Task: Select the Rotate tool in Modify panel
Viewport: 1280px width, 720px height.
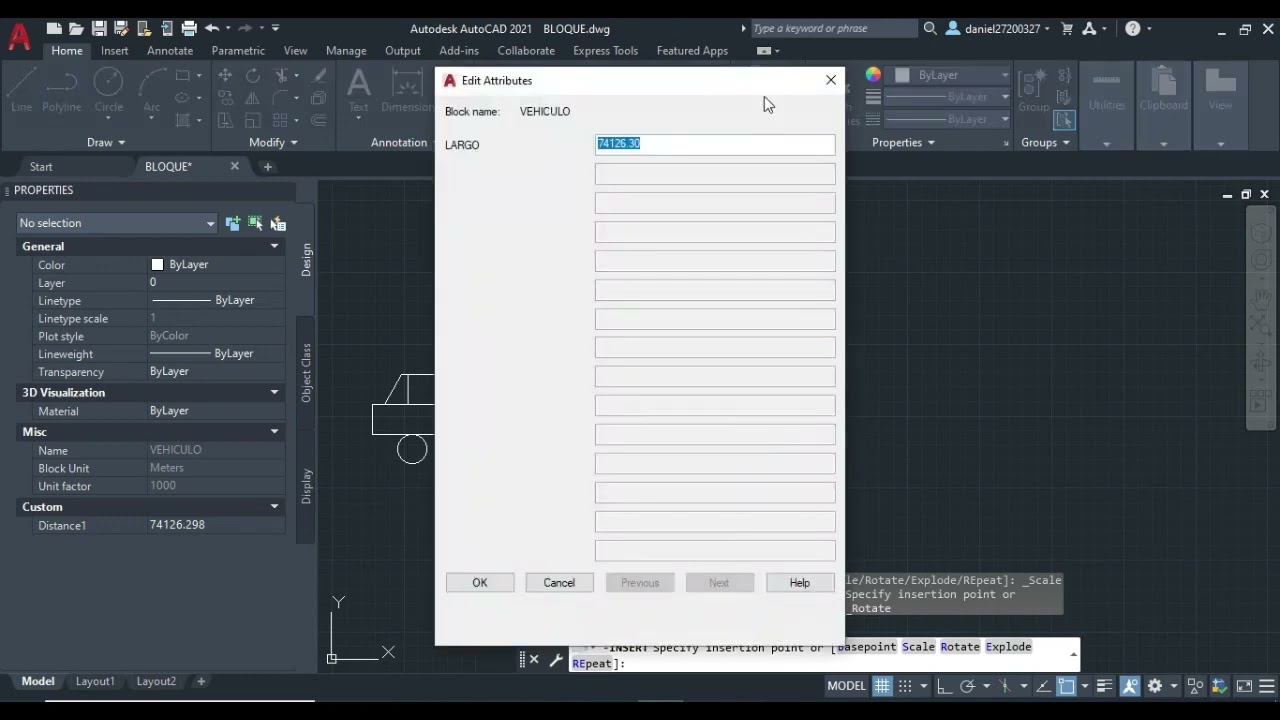Action: [x=253, y=76]
